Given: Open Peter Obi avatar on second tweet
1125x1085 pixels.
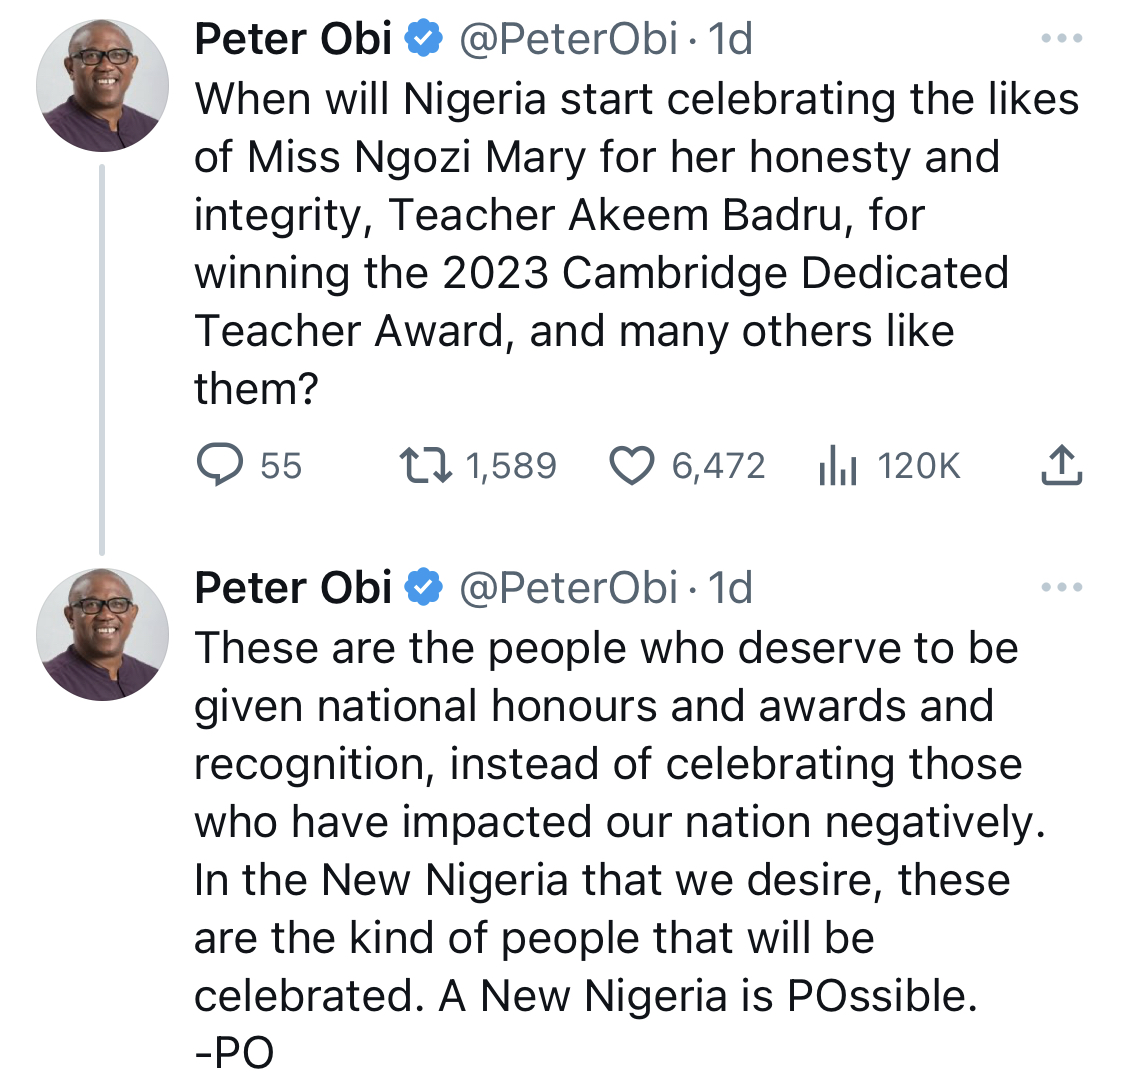Looking at the screenshot, I should coord(103,634).
